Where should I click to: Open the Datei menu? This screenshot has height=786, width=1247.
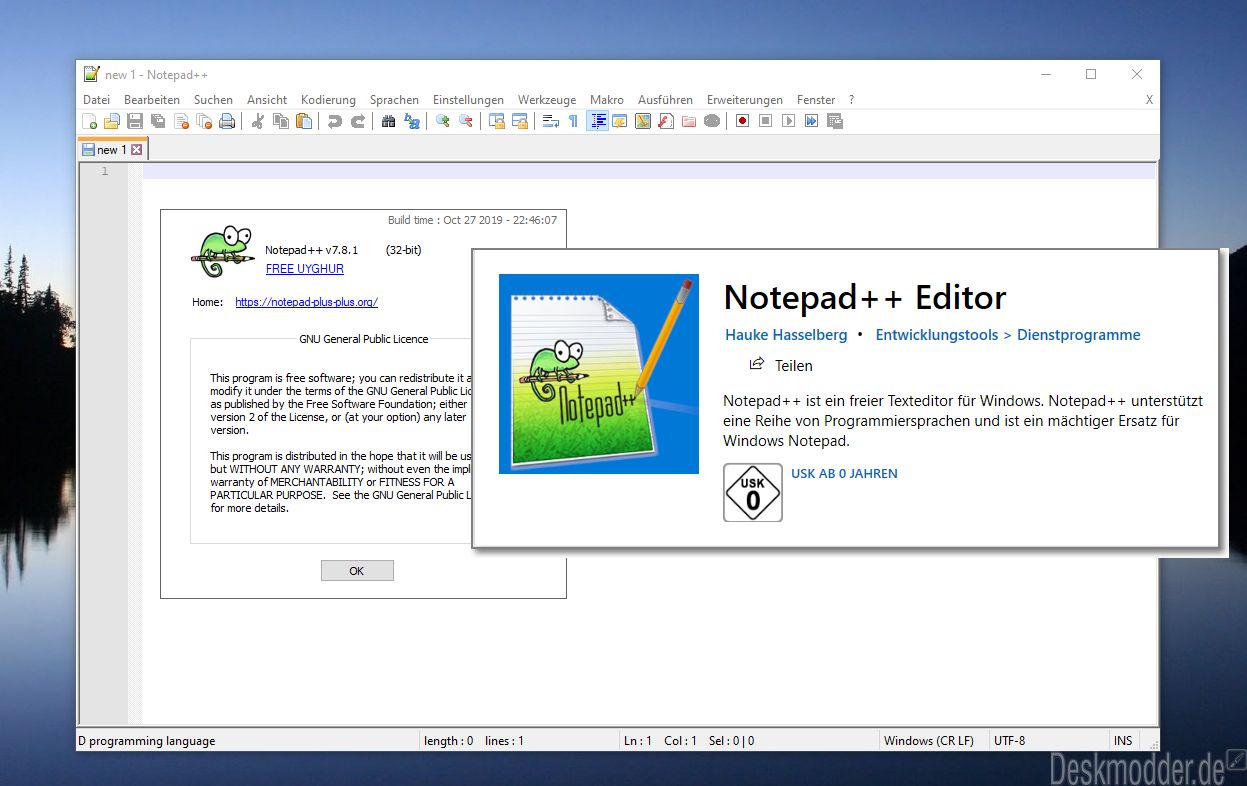[x=97, y=100]
